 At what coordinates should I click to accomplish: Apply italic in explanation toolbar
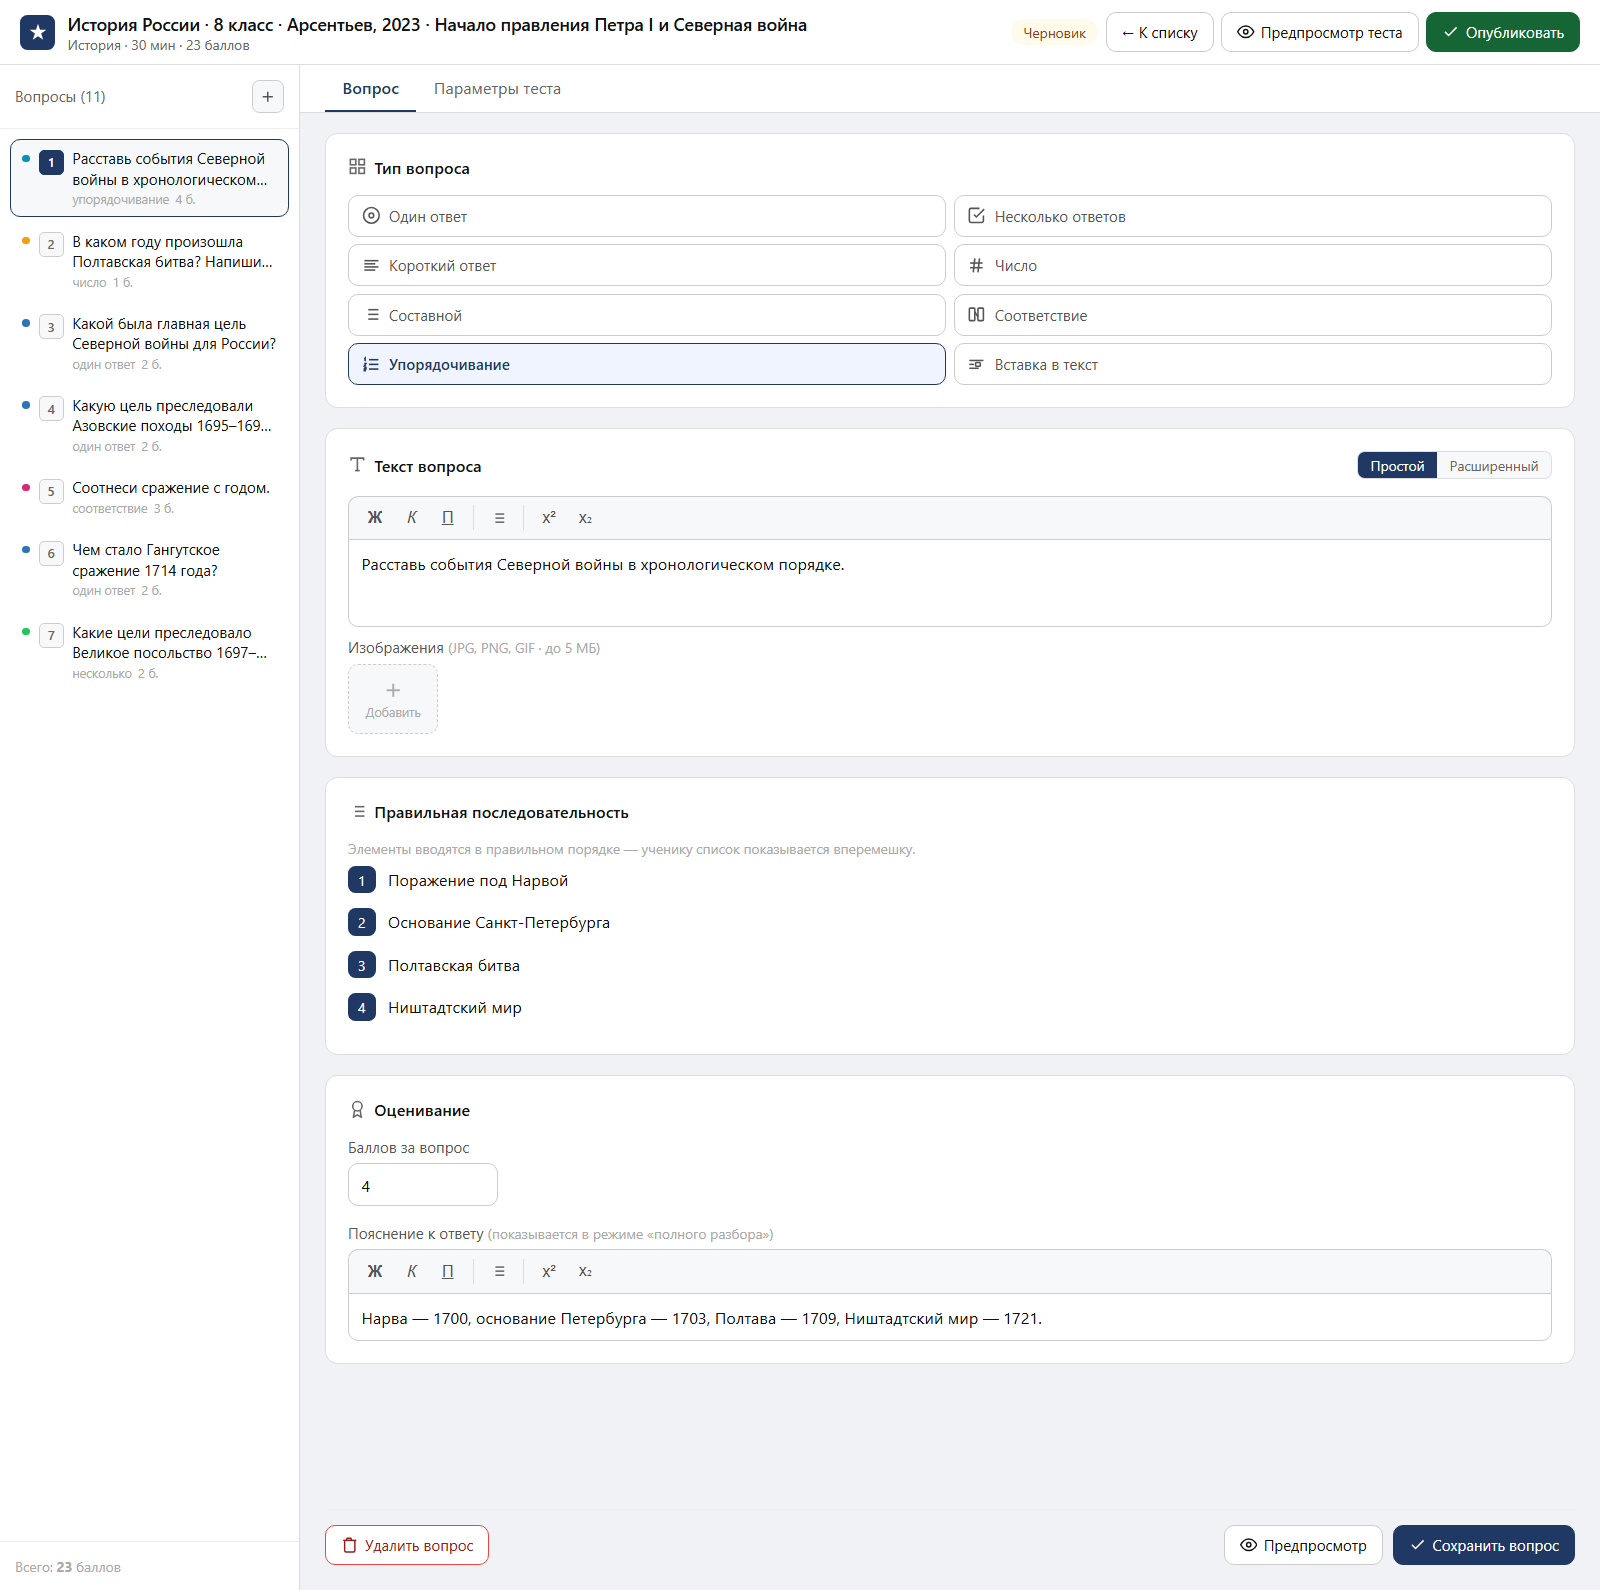pyautogui.click(x=411, y=1271)
